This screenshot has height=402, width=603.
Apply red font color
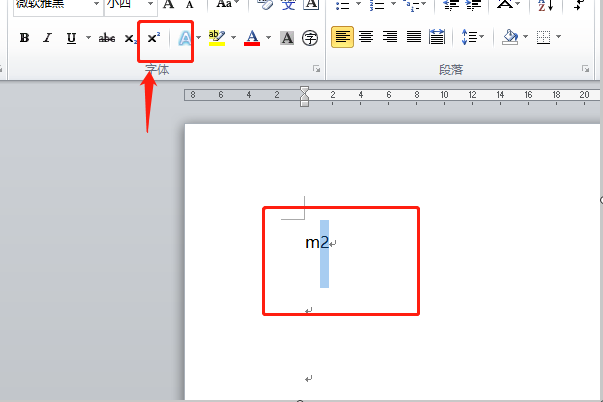[x=252, y=38]
